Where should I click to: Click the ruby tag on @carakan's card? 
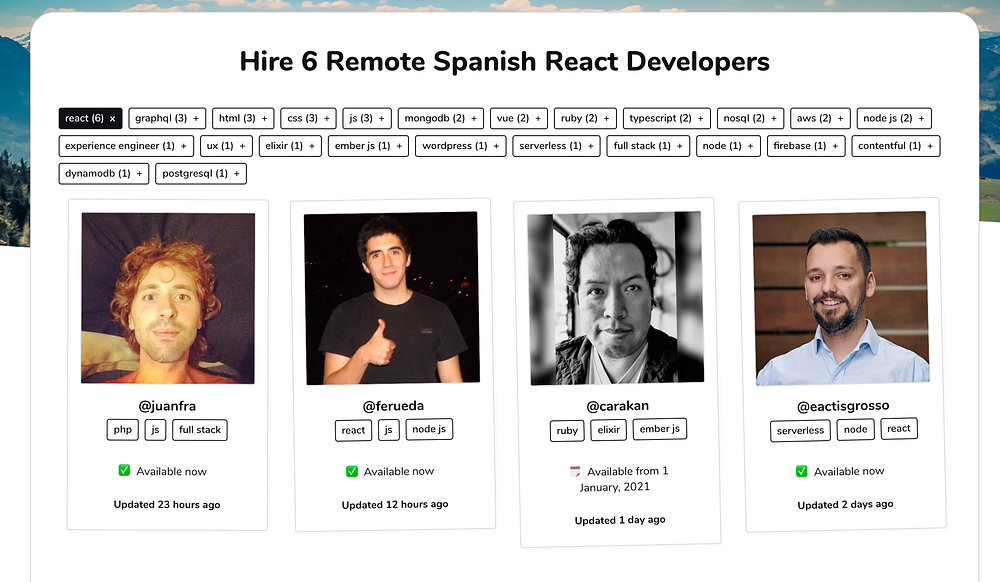click(567, 430)
